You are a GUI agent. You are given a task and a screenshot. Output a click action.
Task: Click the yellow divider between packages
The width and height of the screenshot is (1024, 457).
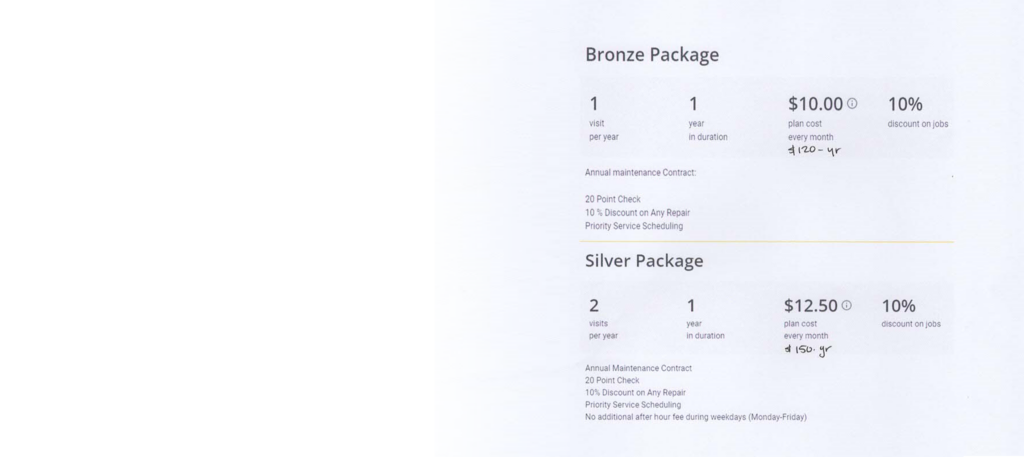coord(767,242)
